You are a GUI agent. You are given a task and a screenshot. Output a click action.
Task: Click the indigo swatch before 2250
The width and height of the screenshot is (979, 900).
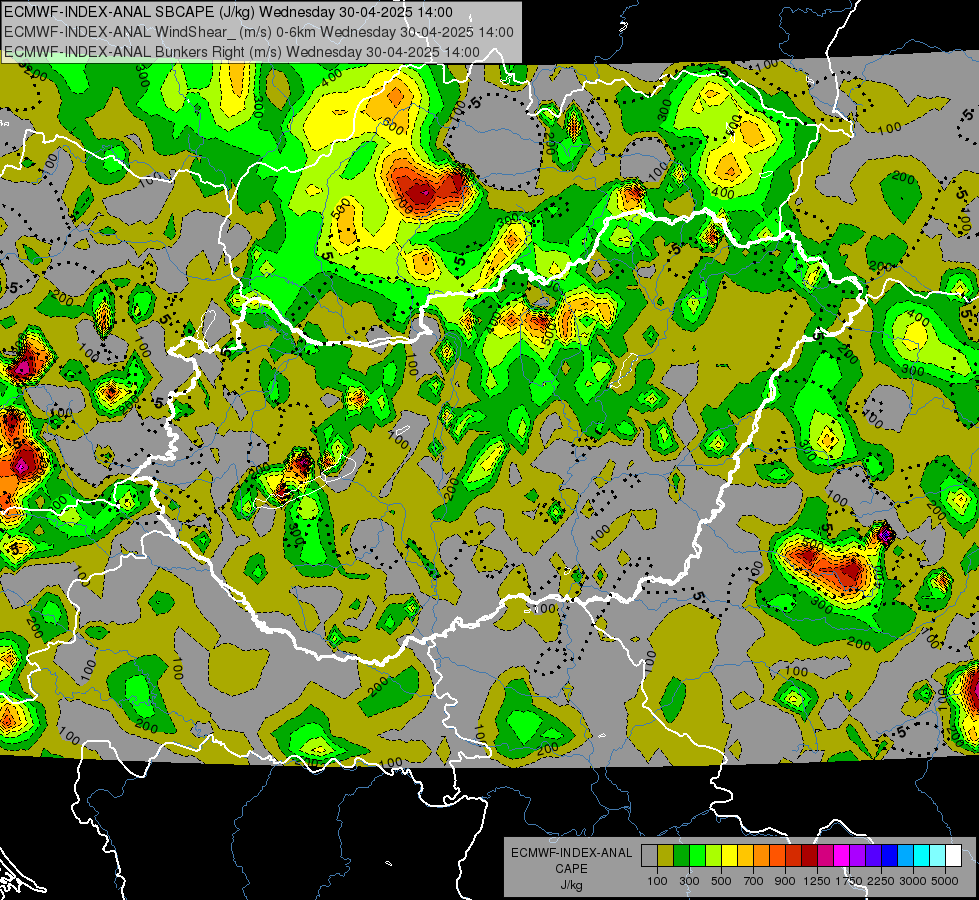tap(873, 855)
